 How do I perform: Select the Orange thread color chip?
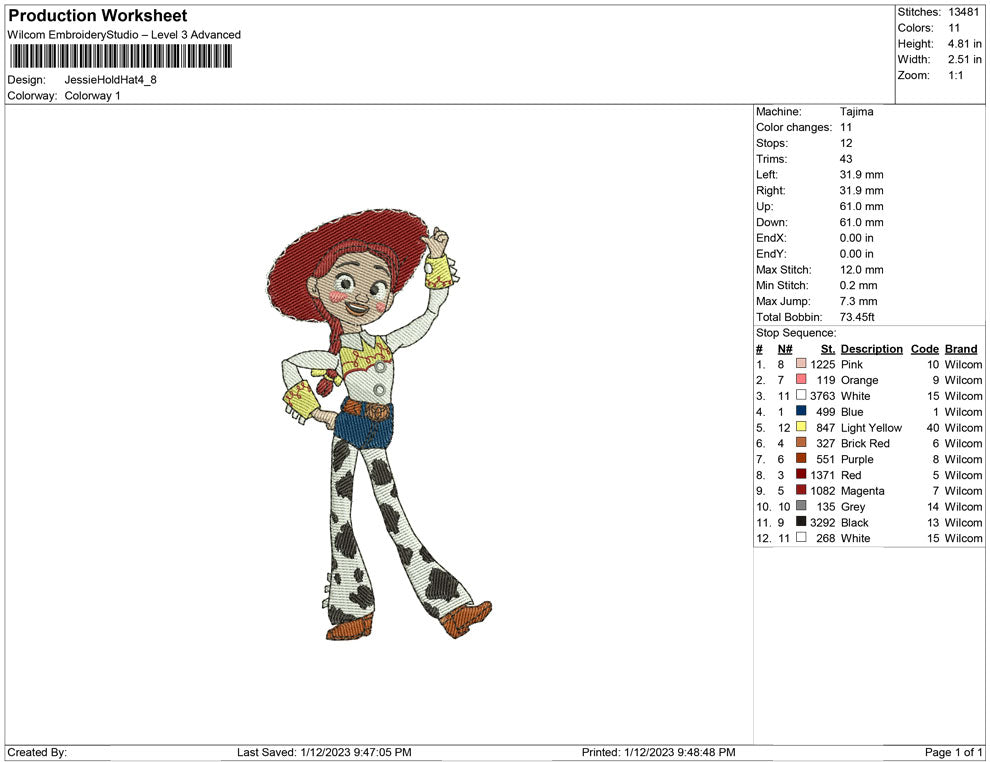coord(801,380)
